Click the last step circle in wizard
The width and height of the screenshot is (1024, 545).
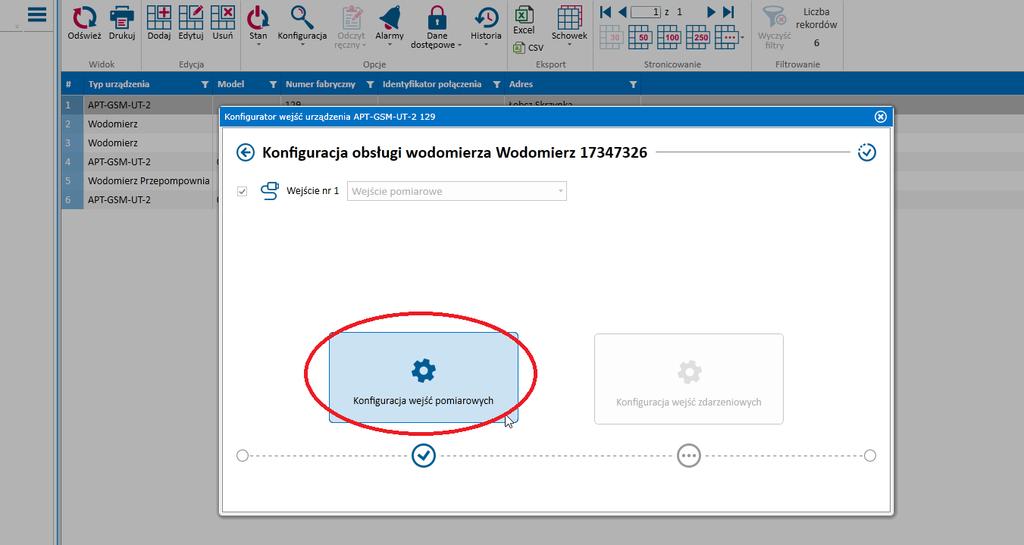870,456
